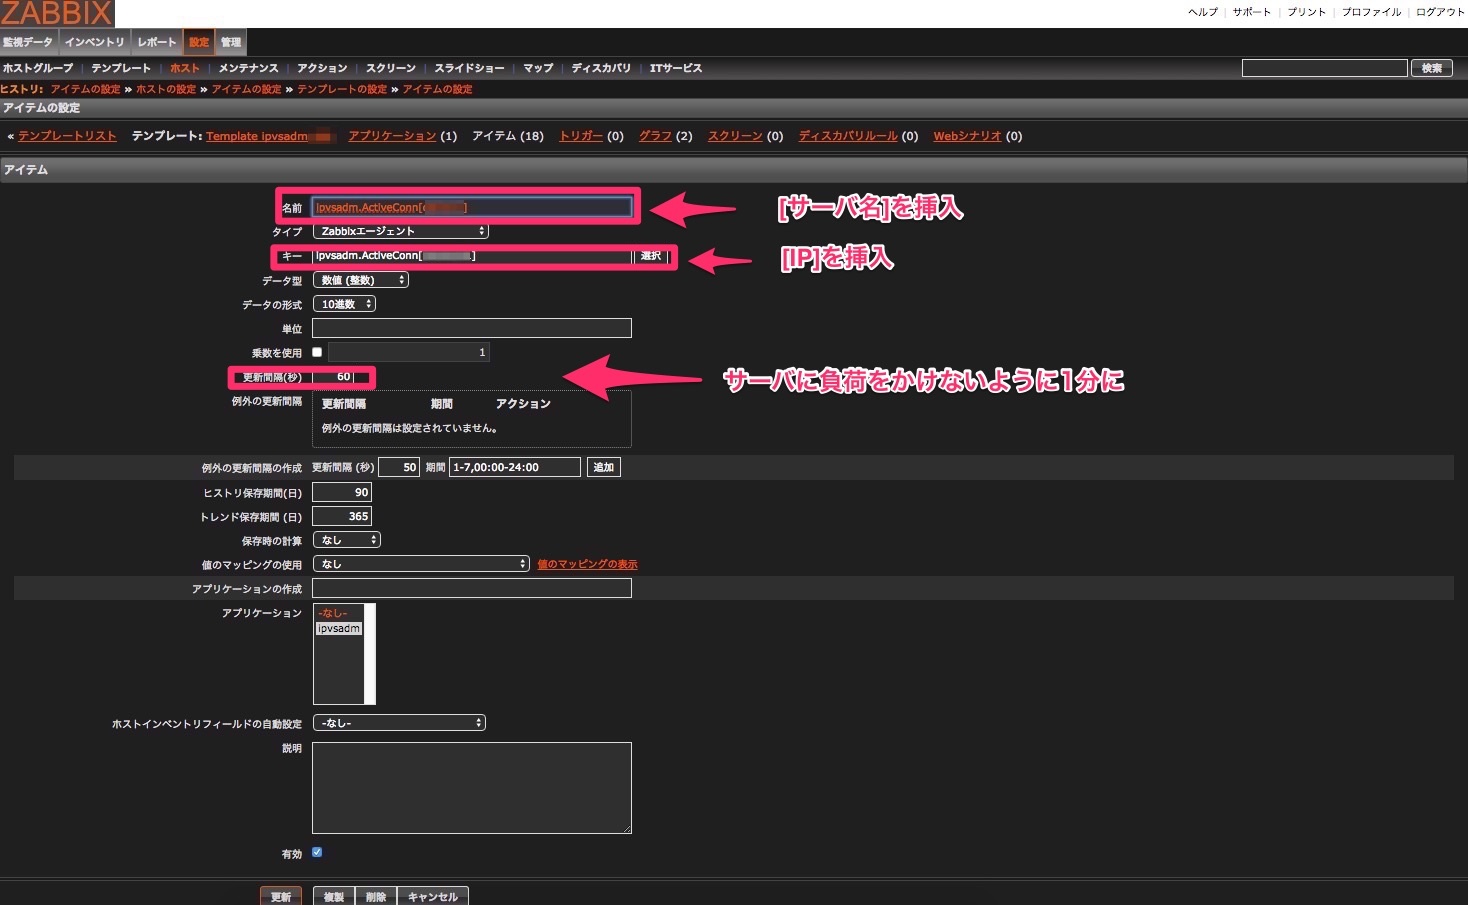Image resolution: width=1468 pixels, height=905 pixels.
Task: Open the タイプ Zabbixエージェント dropdown
Action: click(400, 231)
